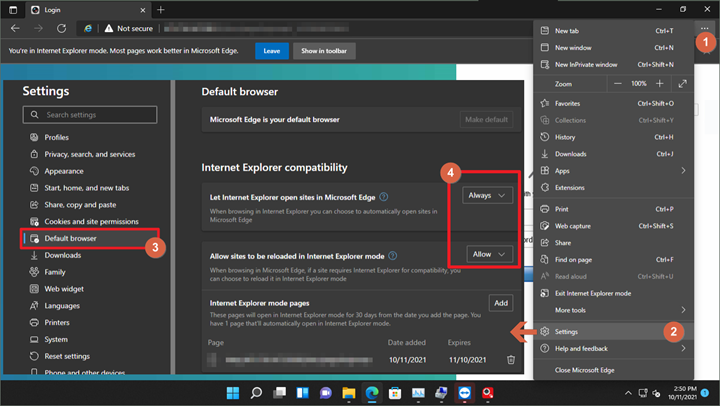This screenshot has width=720, height=406.
Task: Open Languages in Settings sidebar
Action: tap(91, 306)
